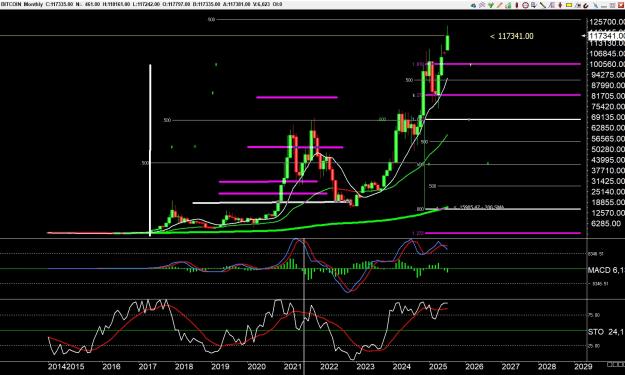Click the 50280.00 price axis label

(607, 149)
